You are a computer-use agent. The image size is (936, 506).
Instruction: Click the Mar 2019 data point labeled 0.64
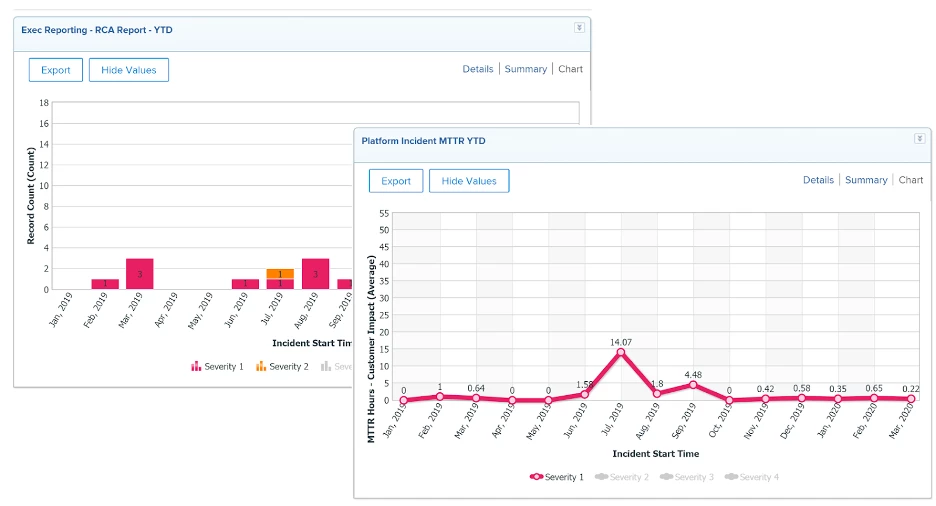[476, 398]
